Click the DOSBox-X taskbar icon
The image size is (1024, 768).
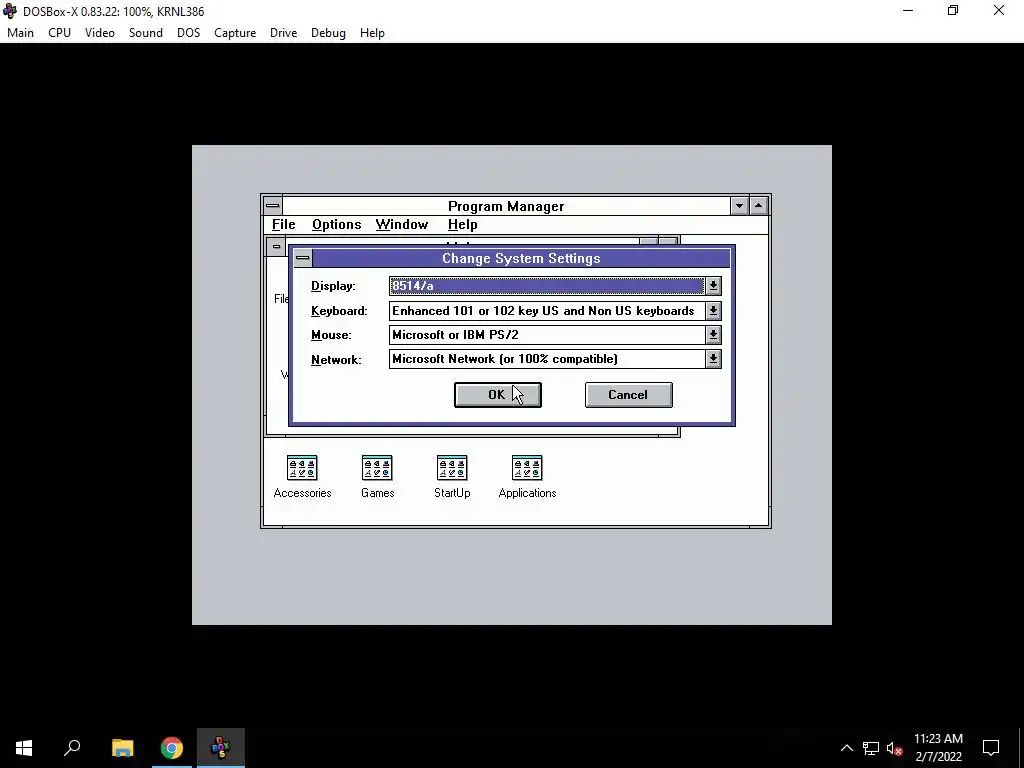coord(221,748)
